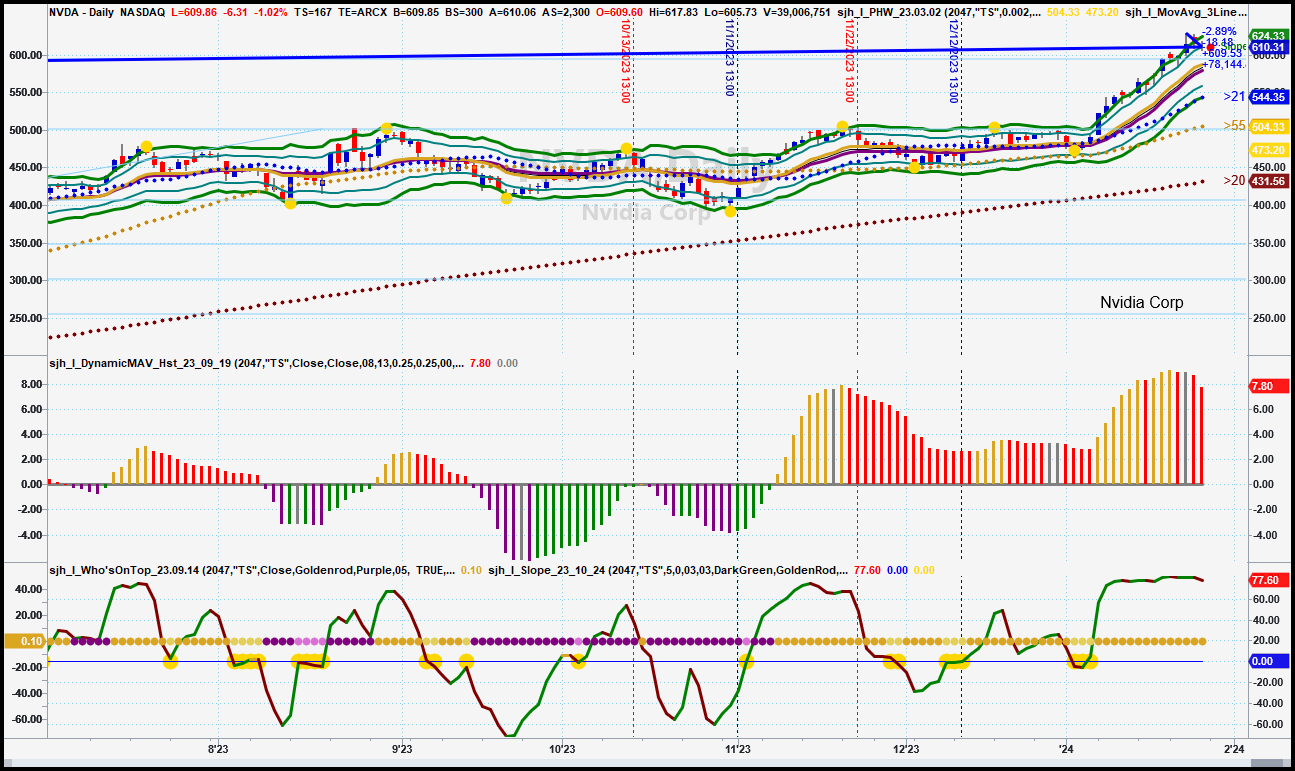Click the 8'23 date on time axis
This screenshot has height=771, width=1295.
click(x=218, y=748)
